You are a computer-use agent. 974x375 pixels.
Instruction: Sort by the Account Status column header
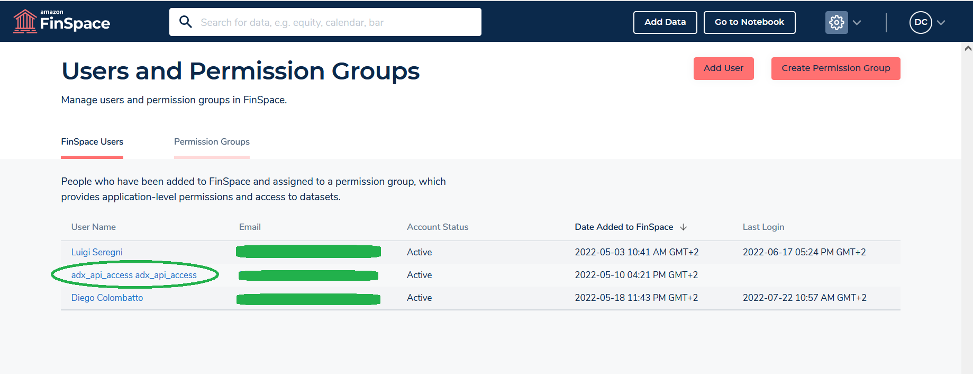pyautogui.click(x=437, y=227)
